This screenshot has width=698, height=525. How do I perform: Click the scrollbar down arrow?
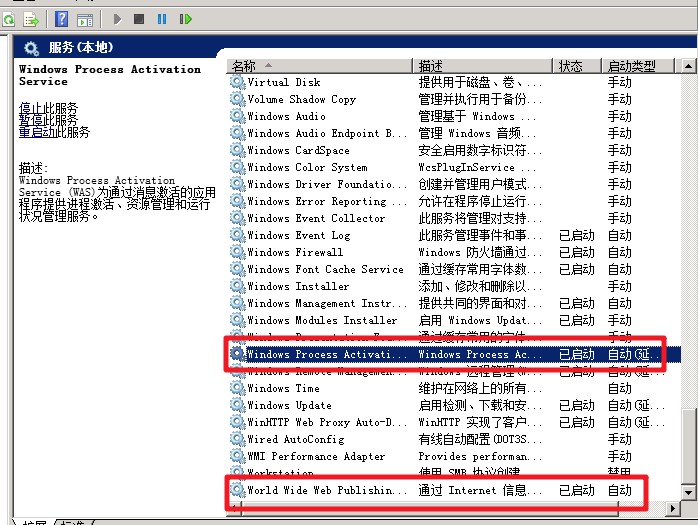click(689, 494)
